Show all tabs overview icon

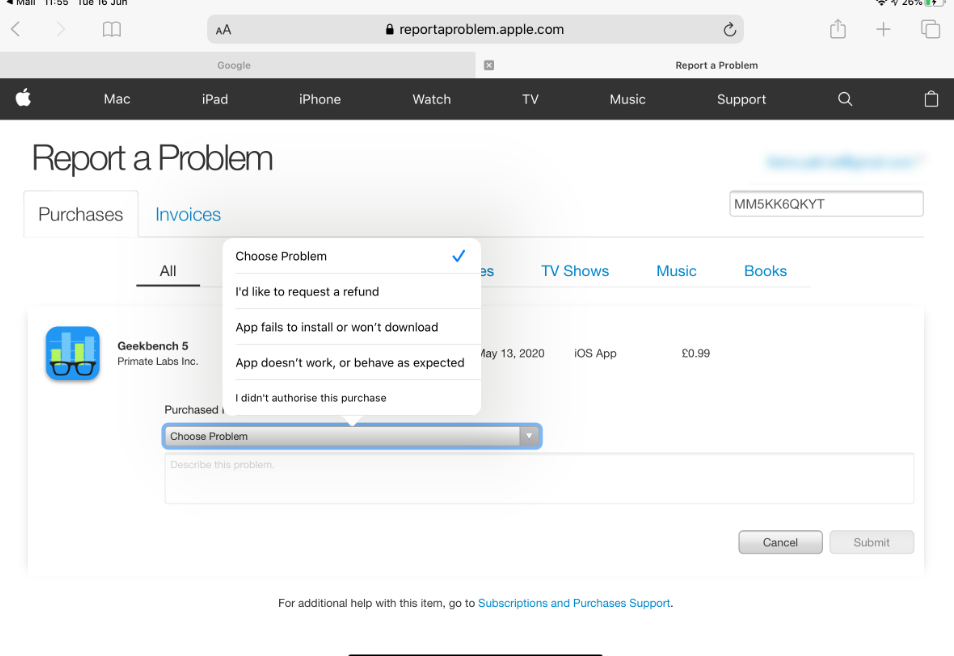tap(930, 29)
